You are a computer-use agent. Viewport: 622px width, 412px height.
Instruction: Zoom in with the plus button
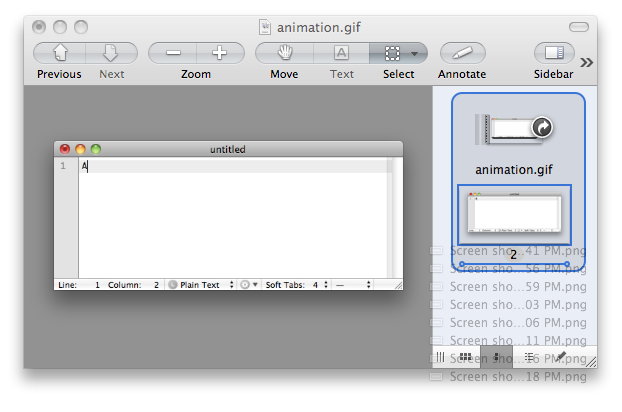click(220, 53)
